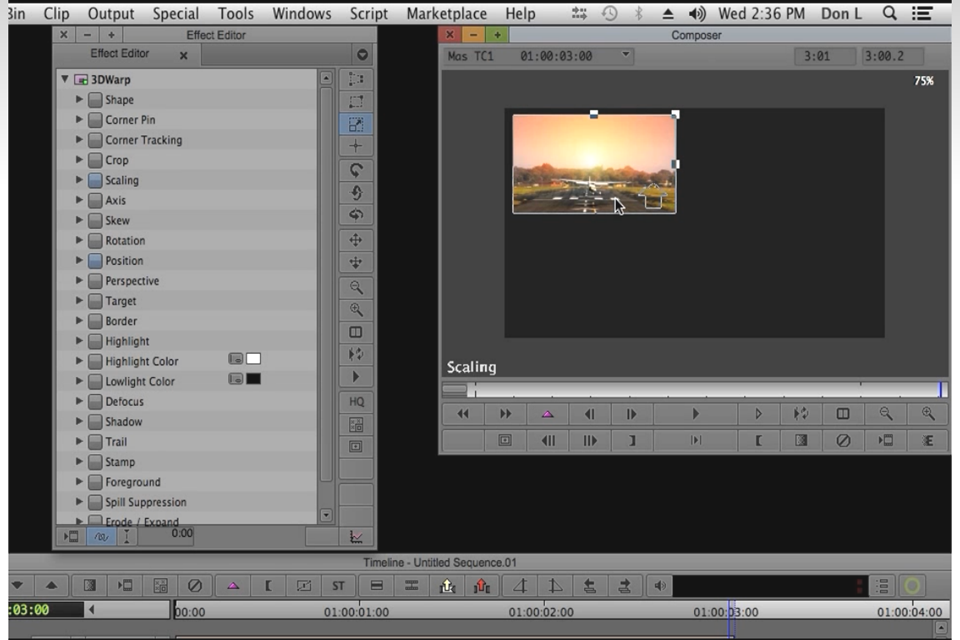Open the Mas TC1 timecode dropdown

[x=626, y=56]
